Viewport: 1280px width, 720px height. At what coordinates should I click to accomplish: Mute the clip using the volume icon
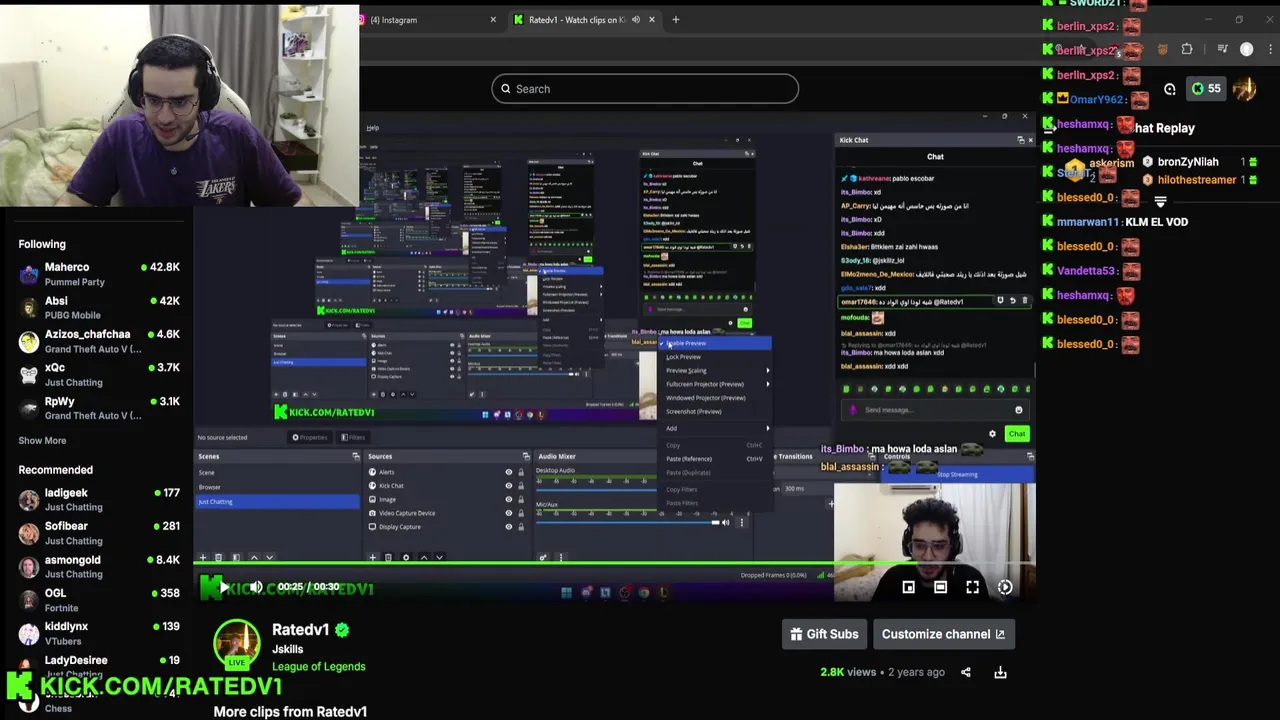(x=256, y=587)
